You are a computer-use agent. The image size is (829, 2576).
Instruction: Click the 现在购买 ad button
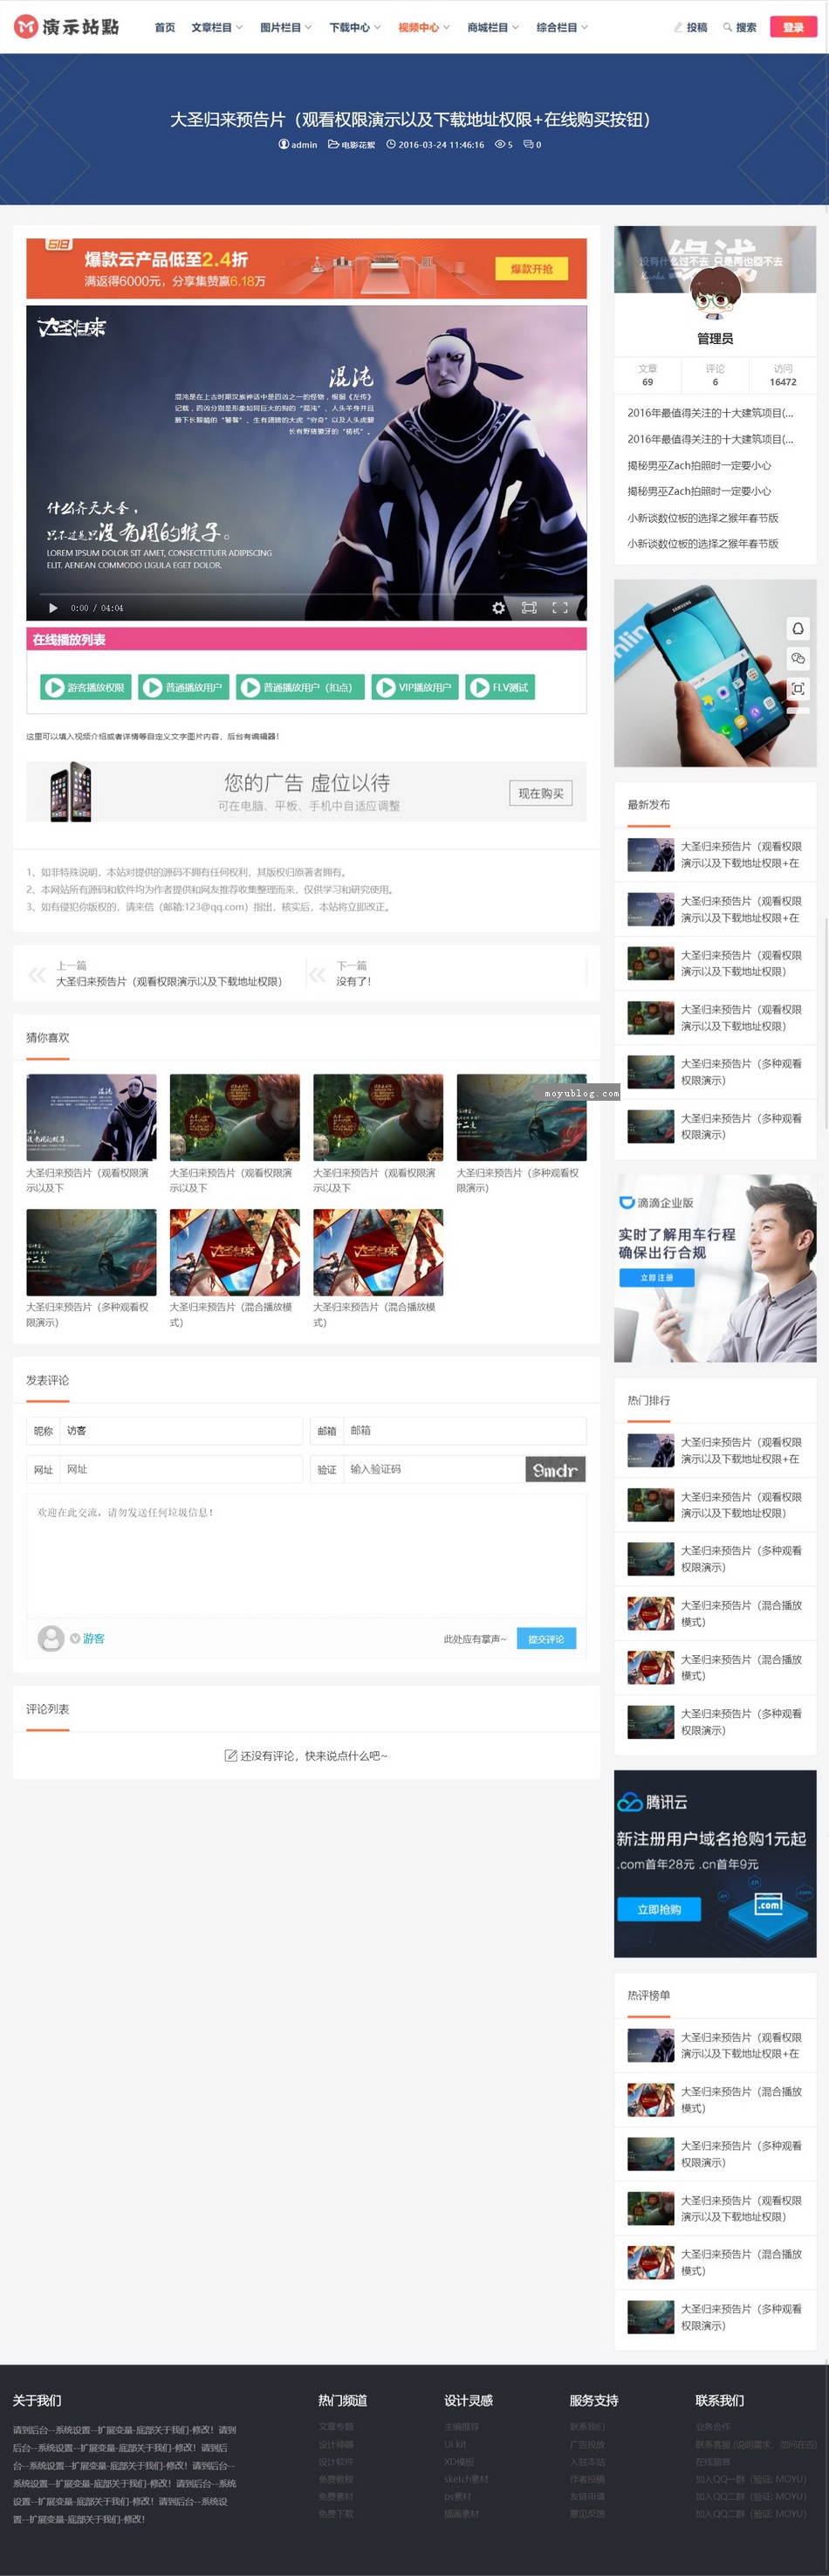(x=541, y=793)
